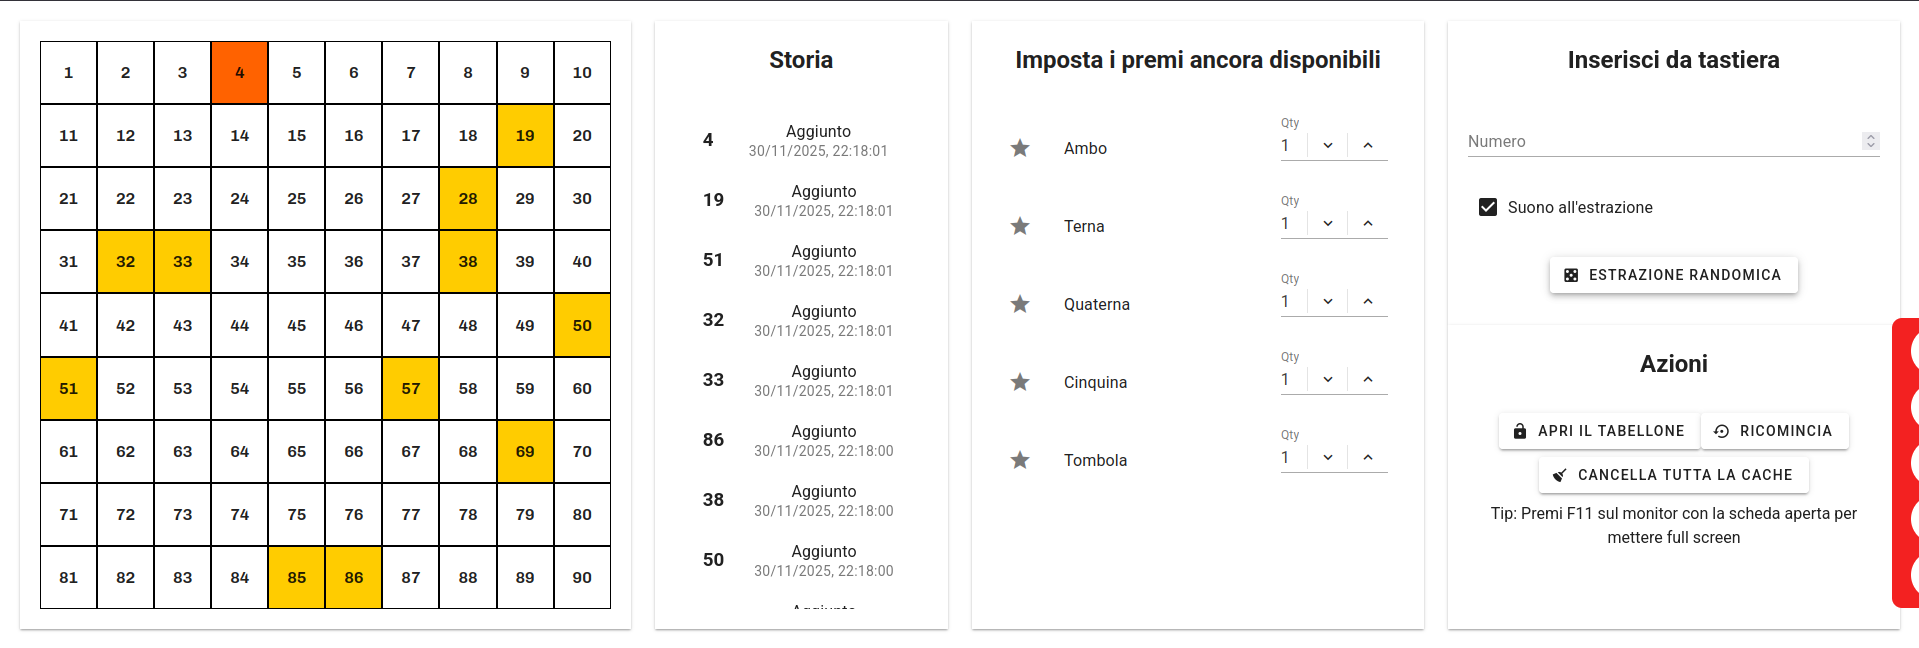Viewport: 1919px width, 648px height.
Task: Focus the Numero input field
Action: [x=1660, y=142]
